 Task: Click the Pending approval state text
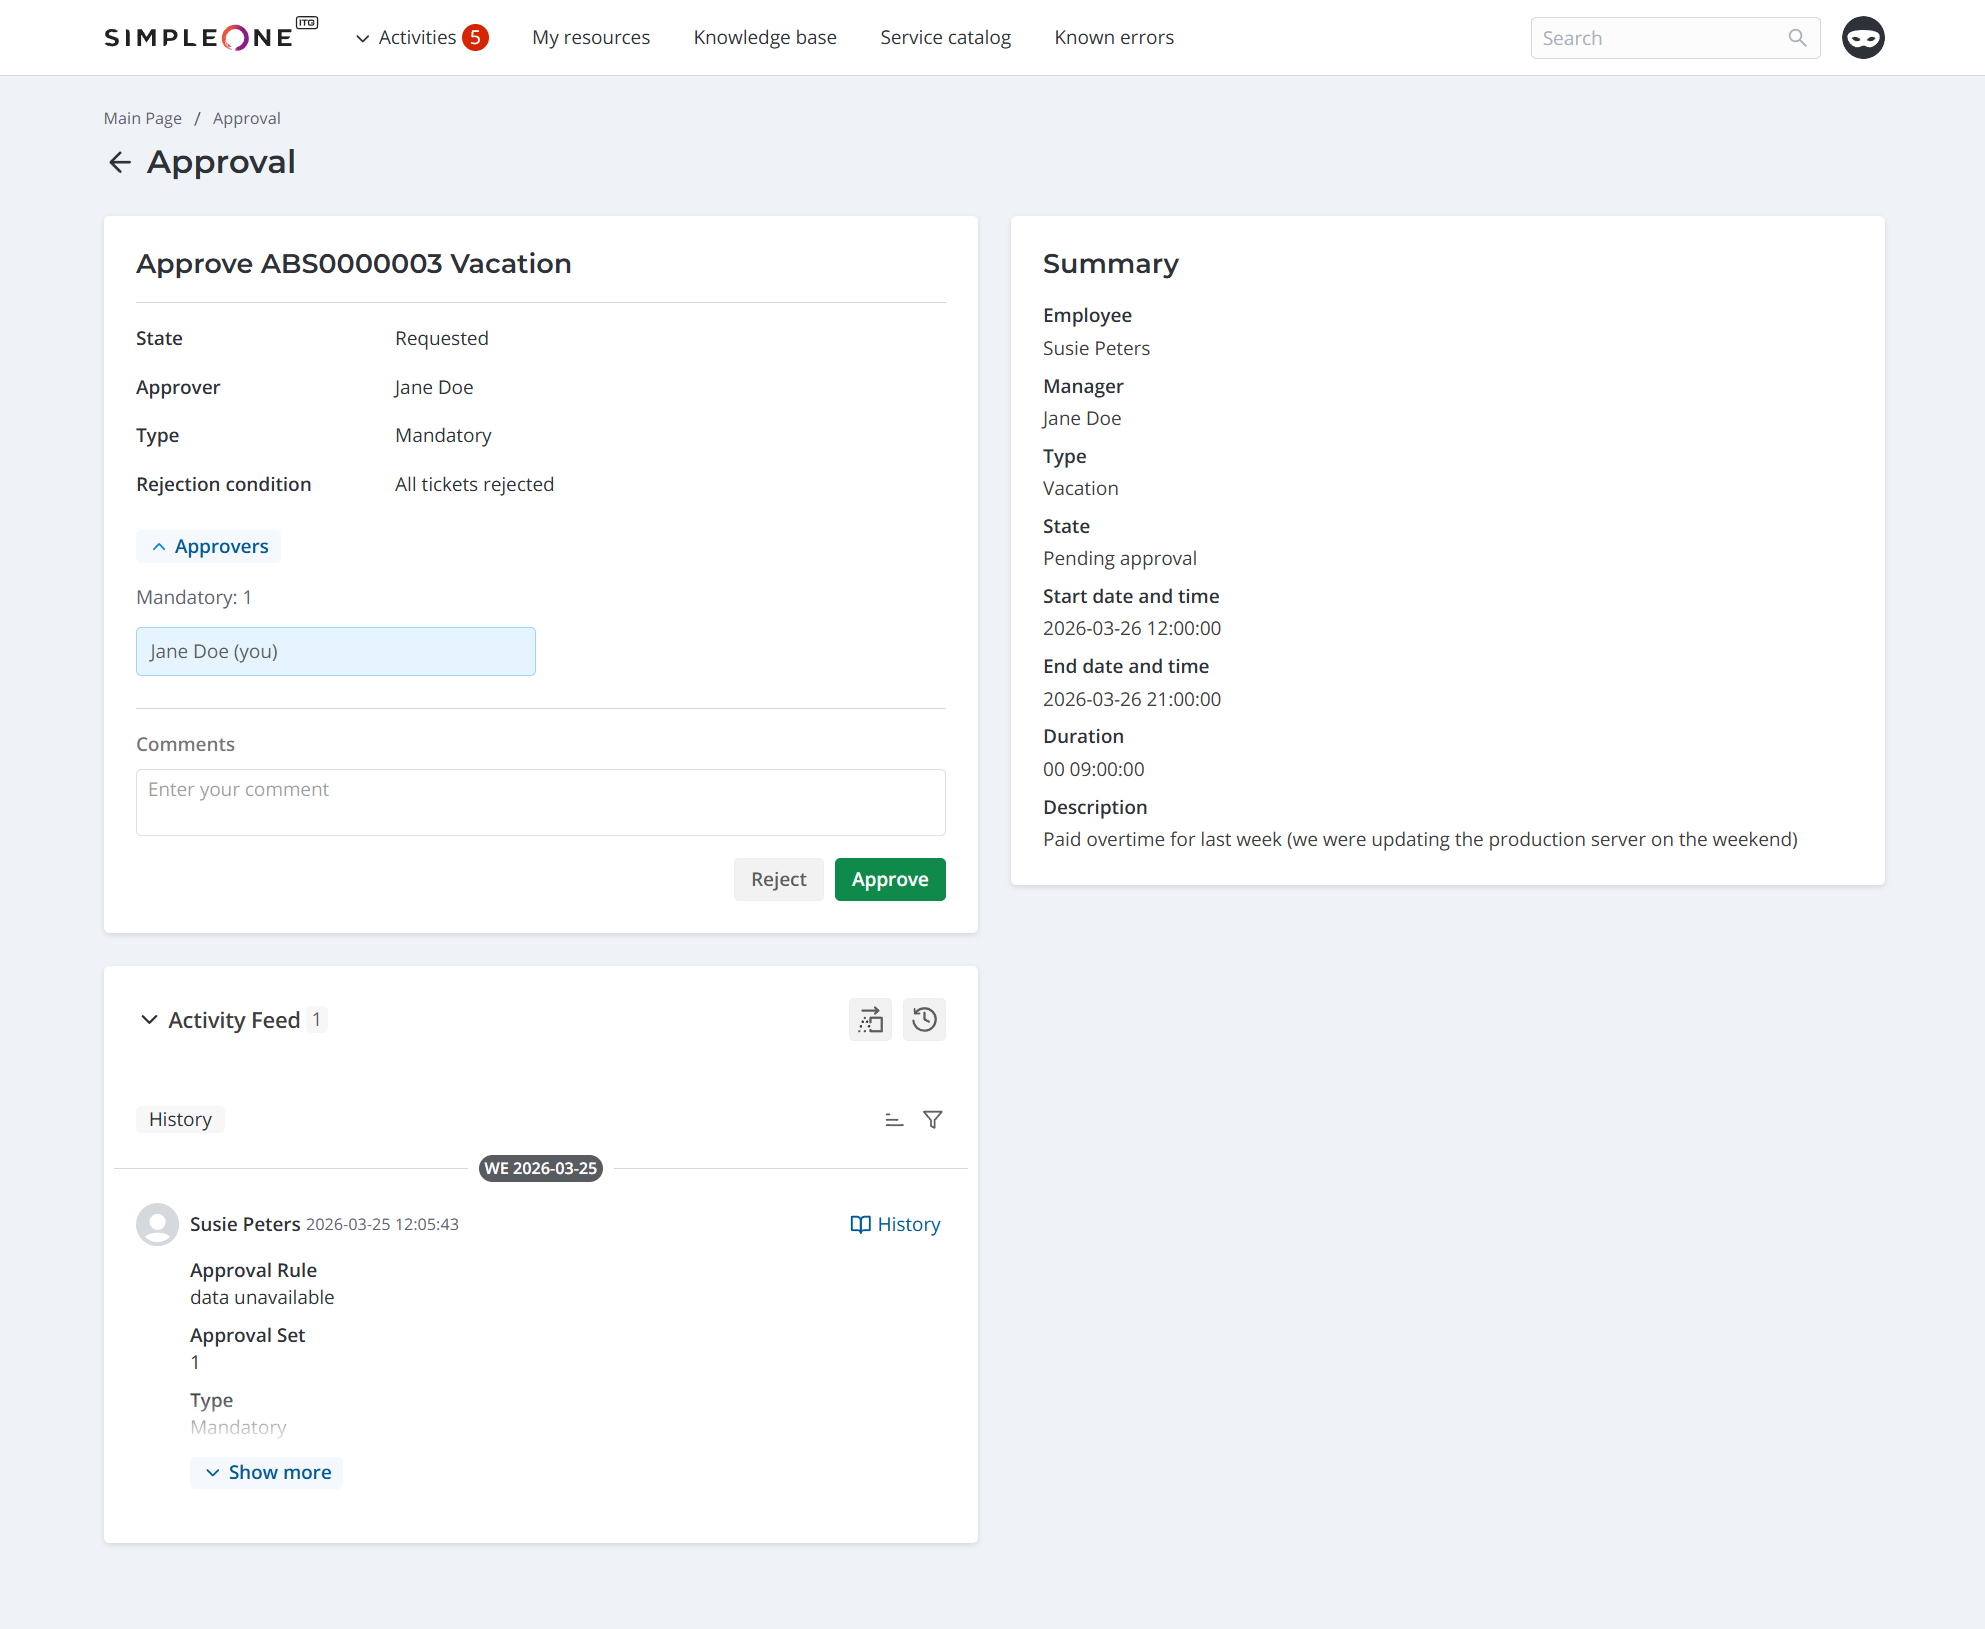(x=1120, y=558)
